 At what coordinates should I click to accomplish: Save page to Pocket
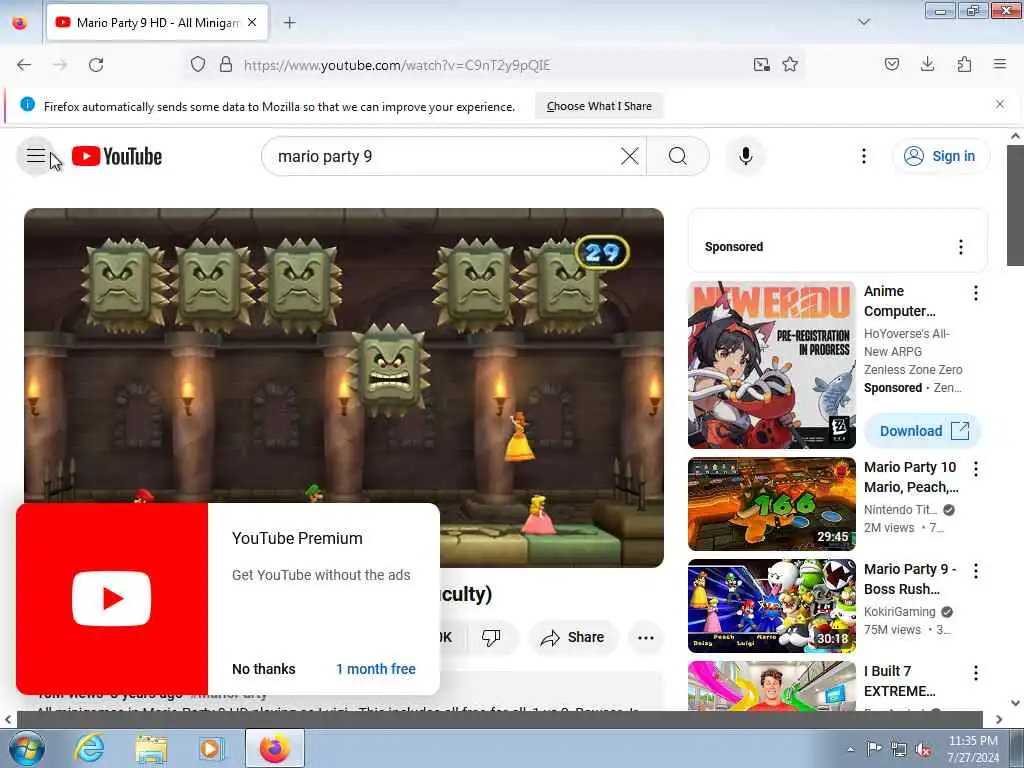click(892, 64)
